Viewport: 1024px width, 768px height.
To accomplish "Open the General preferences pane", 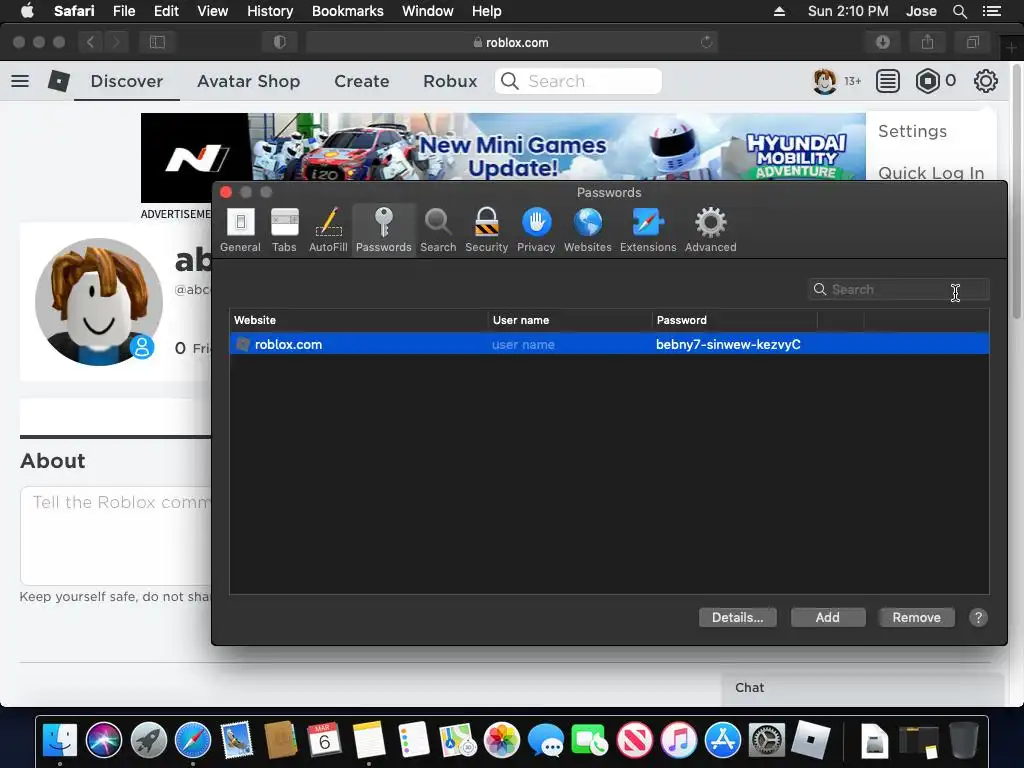I will 240,230.
